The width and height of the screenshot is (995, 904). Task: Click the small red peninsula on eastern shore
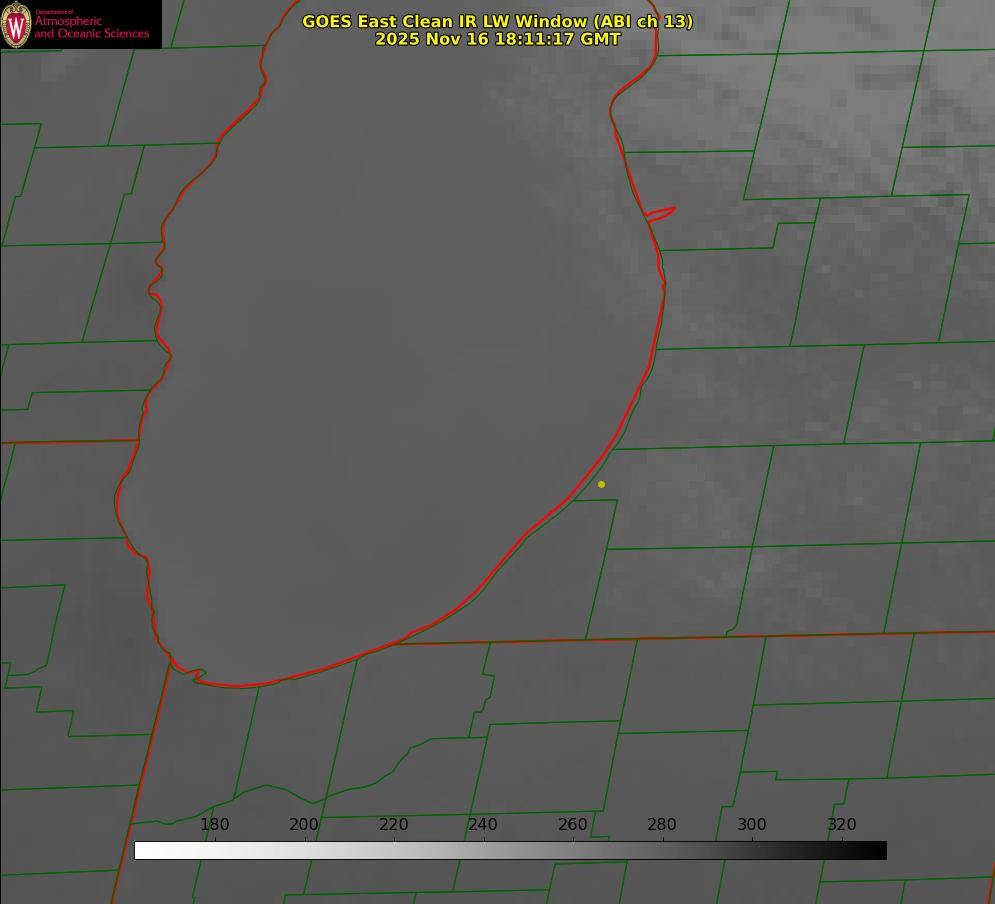661,213
